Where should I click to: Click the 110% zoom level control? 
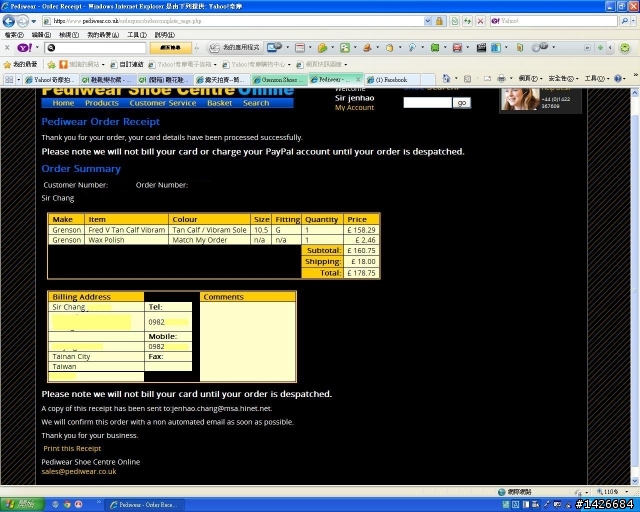point(612,492)
